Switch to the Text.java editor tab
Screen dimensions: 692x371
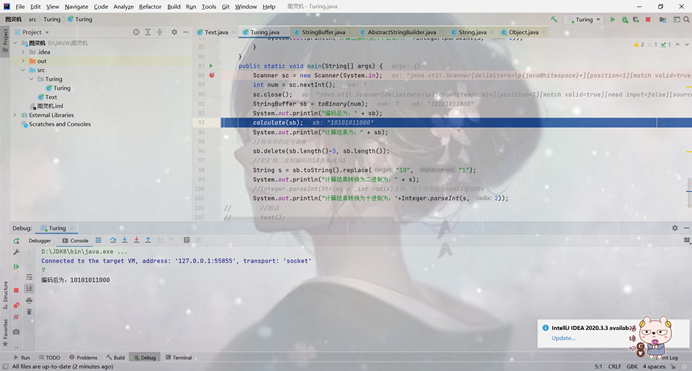point(216,32)
